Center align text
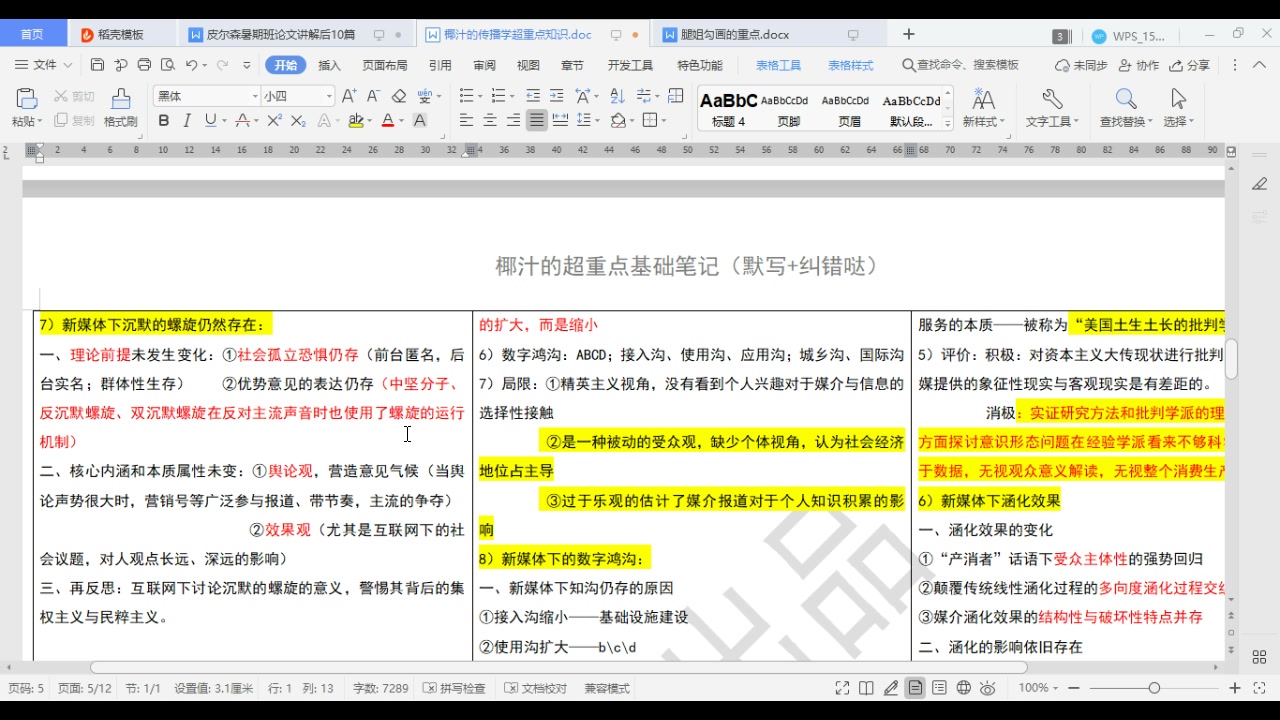Image resolution: width=1280 pixels, height=720 pixels. 490,121
